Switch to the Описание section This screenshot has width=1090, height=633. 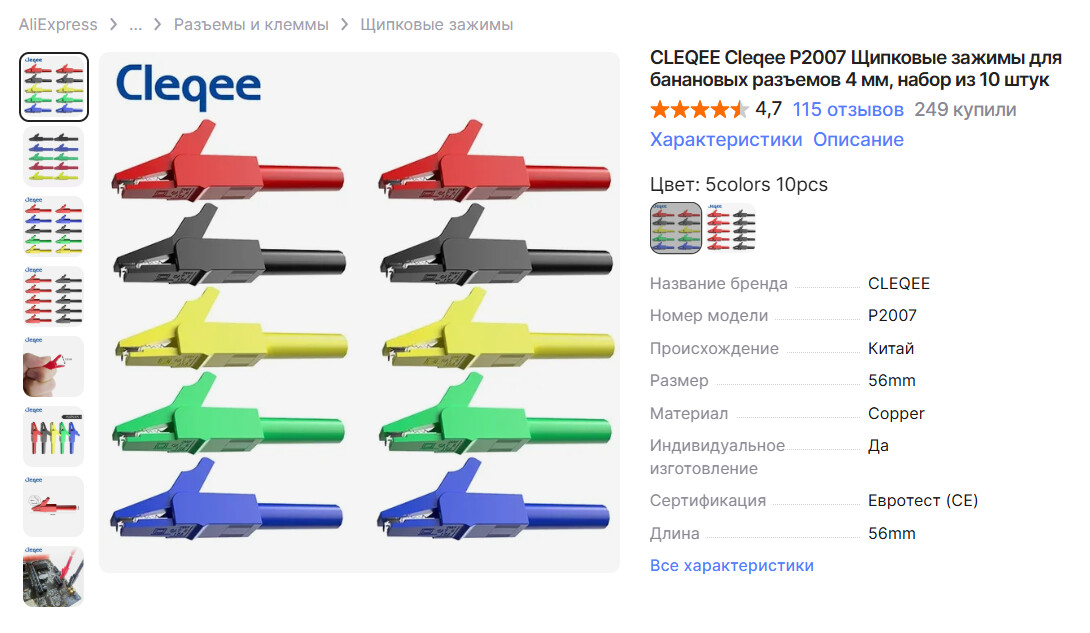pyautogui.click(x=858, y=140)
